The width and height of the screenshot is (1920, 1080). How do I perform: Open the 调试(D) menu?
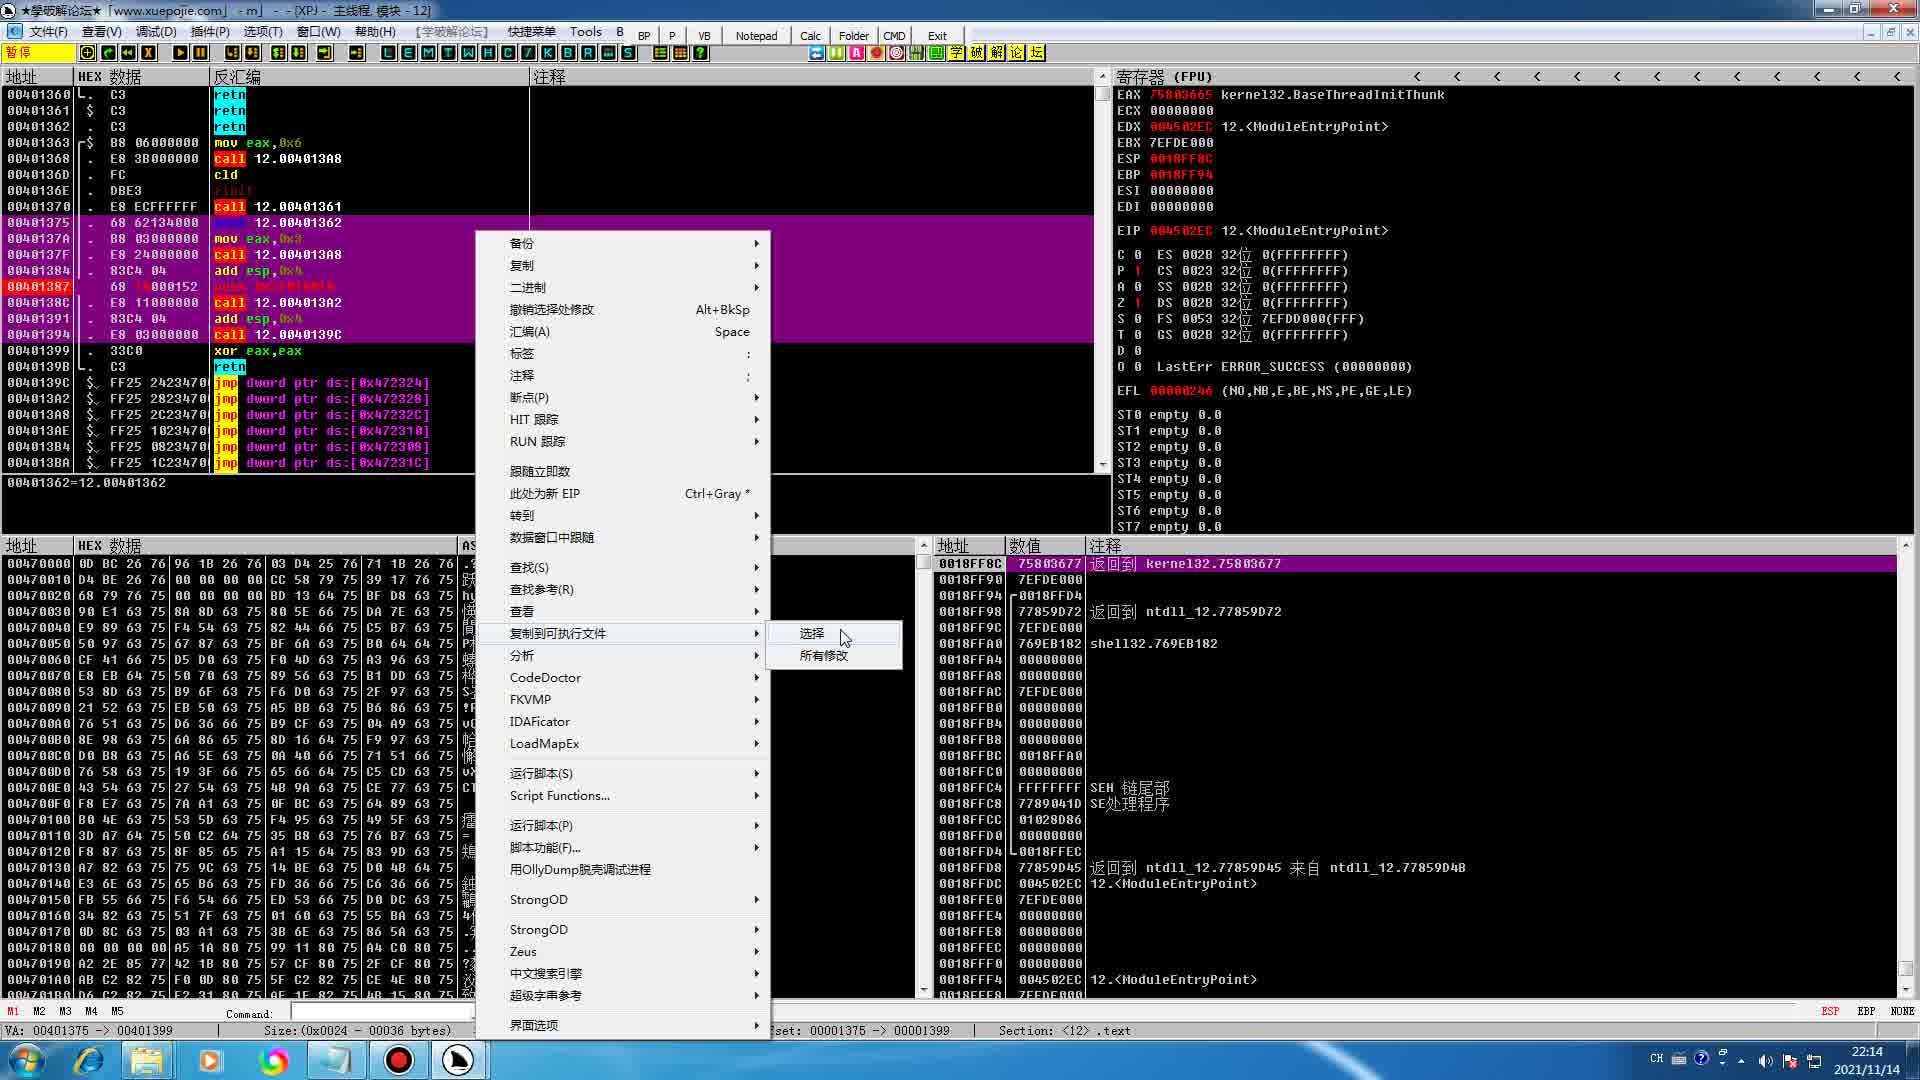(156, 32)
